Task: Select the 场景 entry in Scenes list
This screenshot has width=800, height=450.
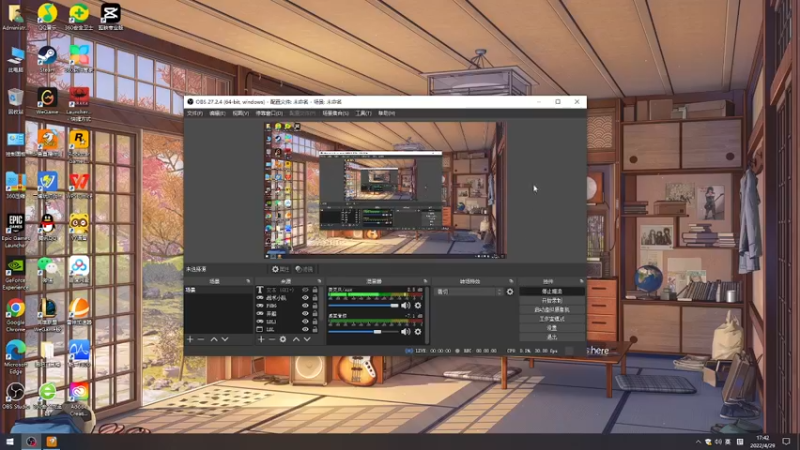Action: coord(218,290)
